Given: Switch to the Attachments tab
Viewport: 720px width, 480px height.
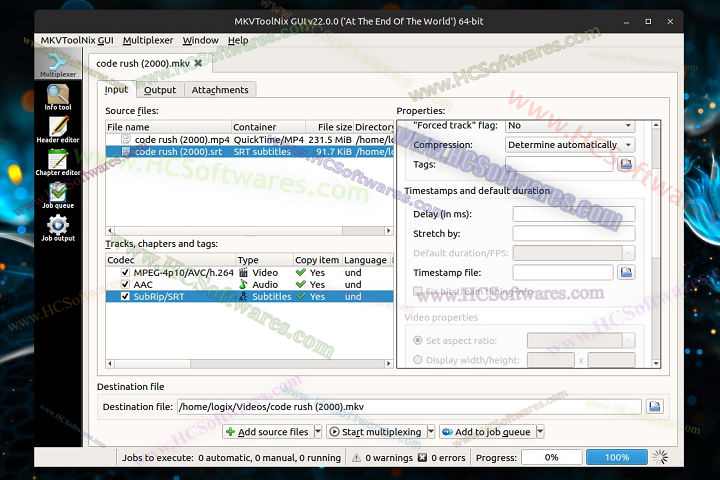Looking at the screenshot, I should point(220,90).
